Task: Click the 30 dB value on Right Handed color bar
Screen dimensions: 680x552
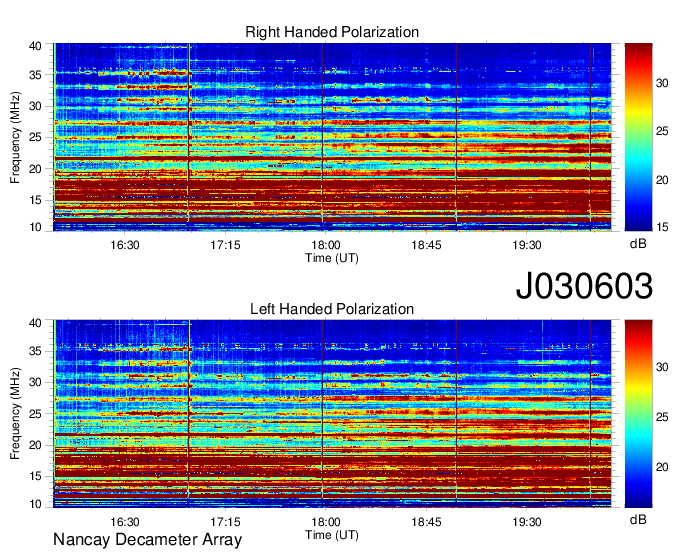Action: [x=662, y=83]
